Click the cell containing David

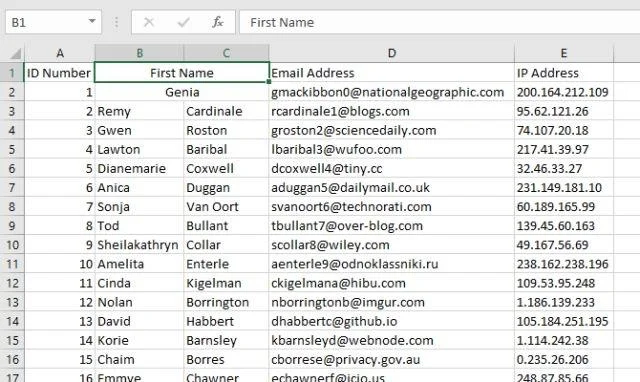point(139,321)
